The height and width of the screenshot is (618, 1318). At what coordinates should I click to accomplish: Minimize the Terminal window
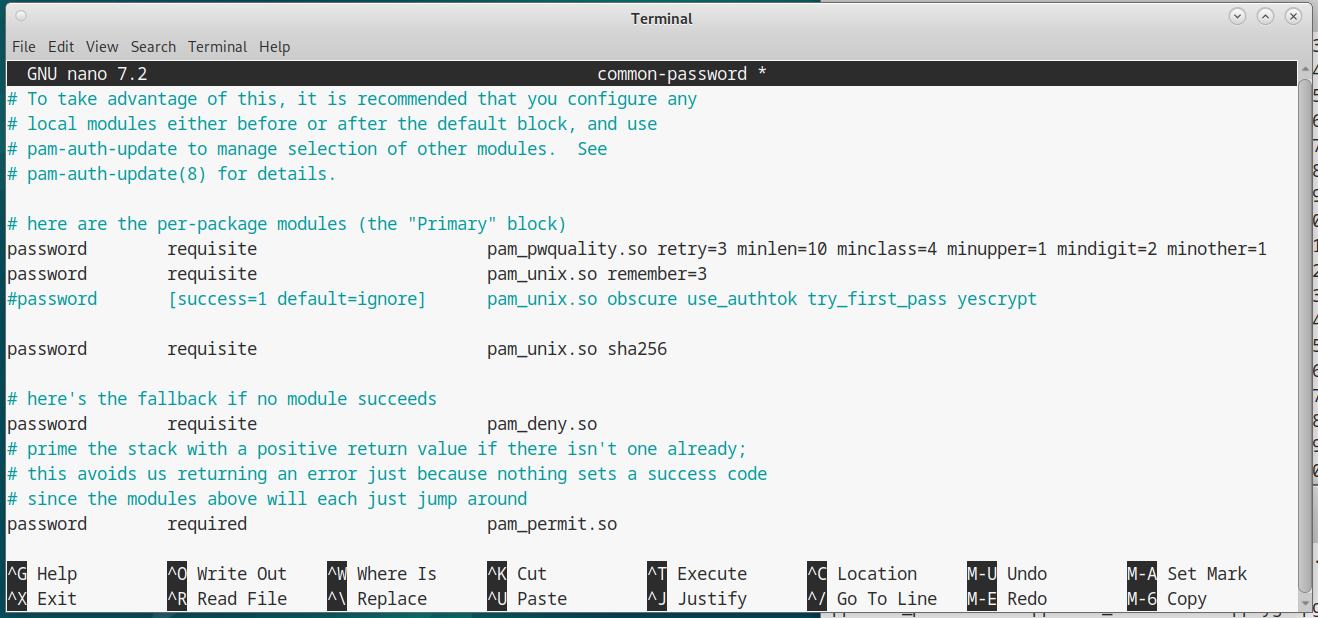(x=1238, y=17)
